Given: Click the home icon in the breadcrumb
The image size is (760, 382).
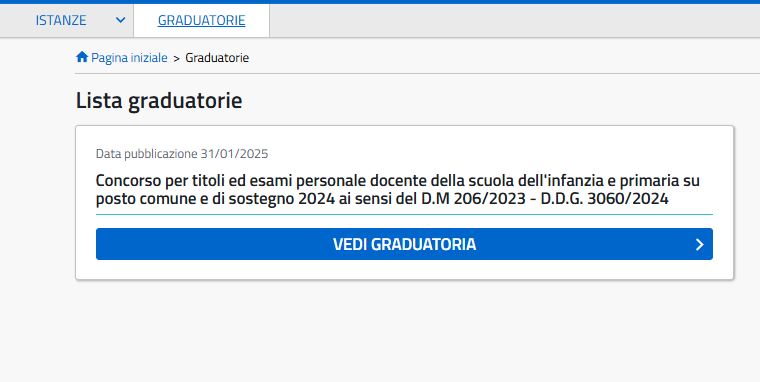Looking at the screenshot, I should pos(82,57).
